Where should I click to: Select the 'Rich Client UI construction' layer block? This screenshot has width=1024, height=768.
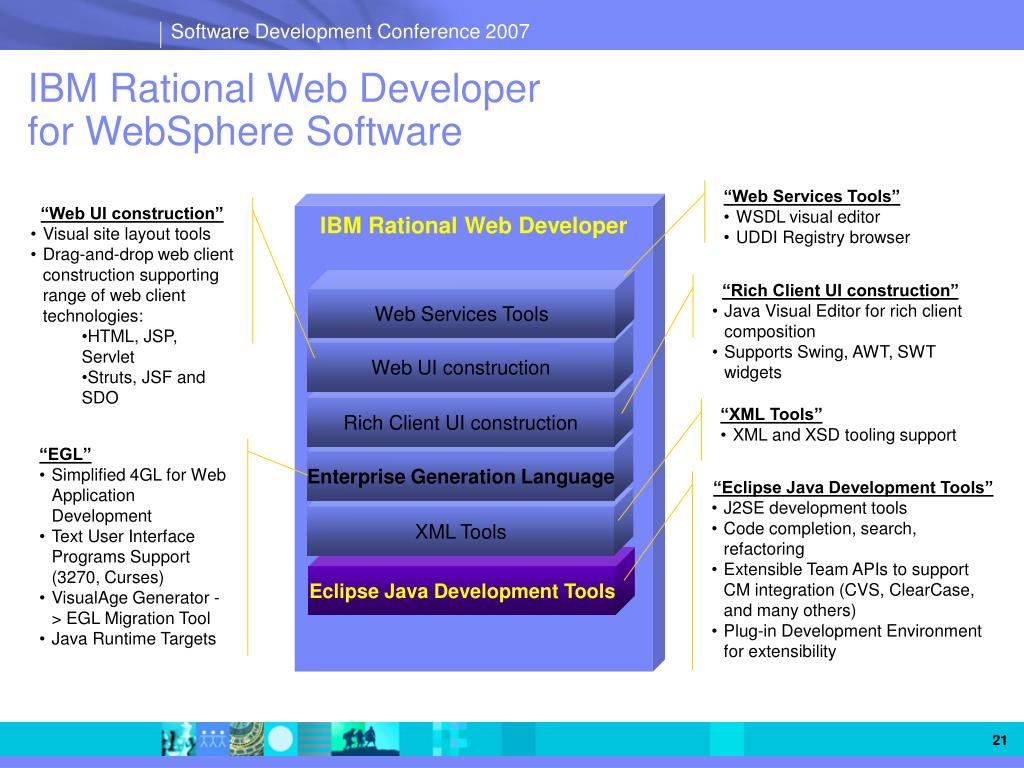461,423
